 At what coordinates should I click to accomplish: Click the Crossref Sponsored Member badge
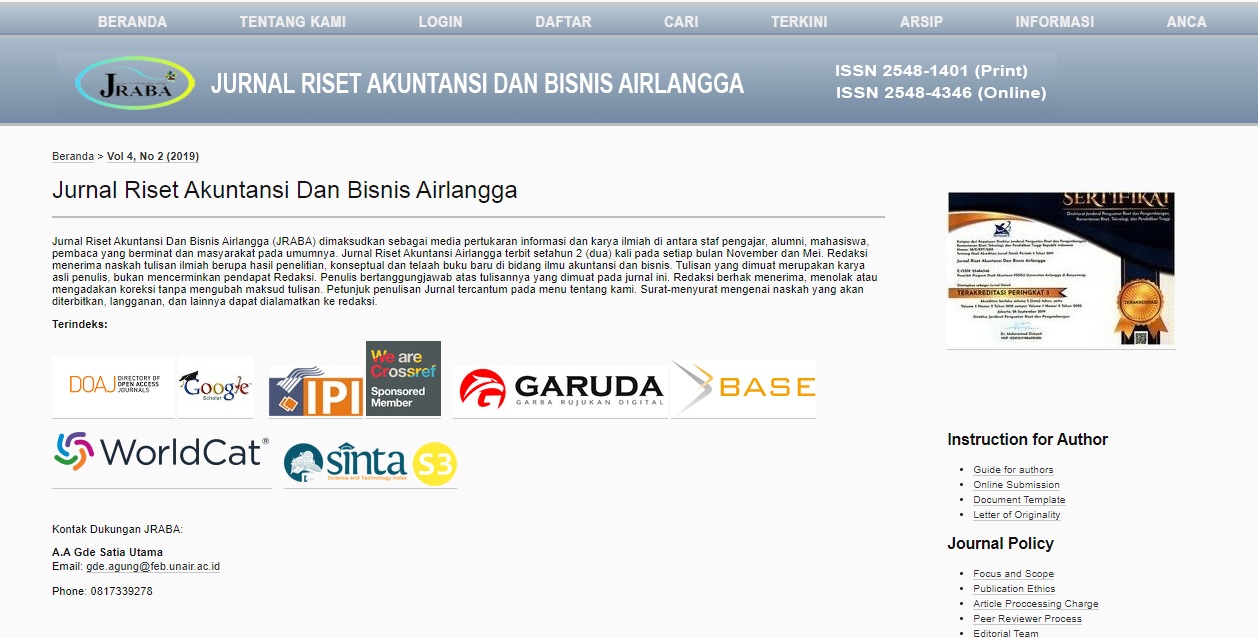[403, 379]
